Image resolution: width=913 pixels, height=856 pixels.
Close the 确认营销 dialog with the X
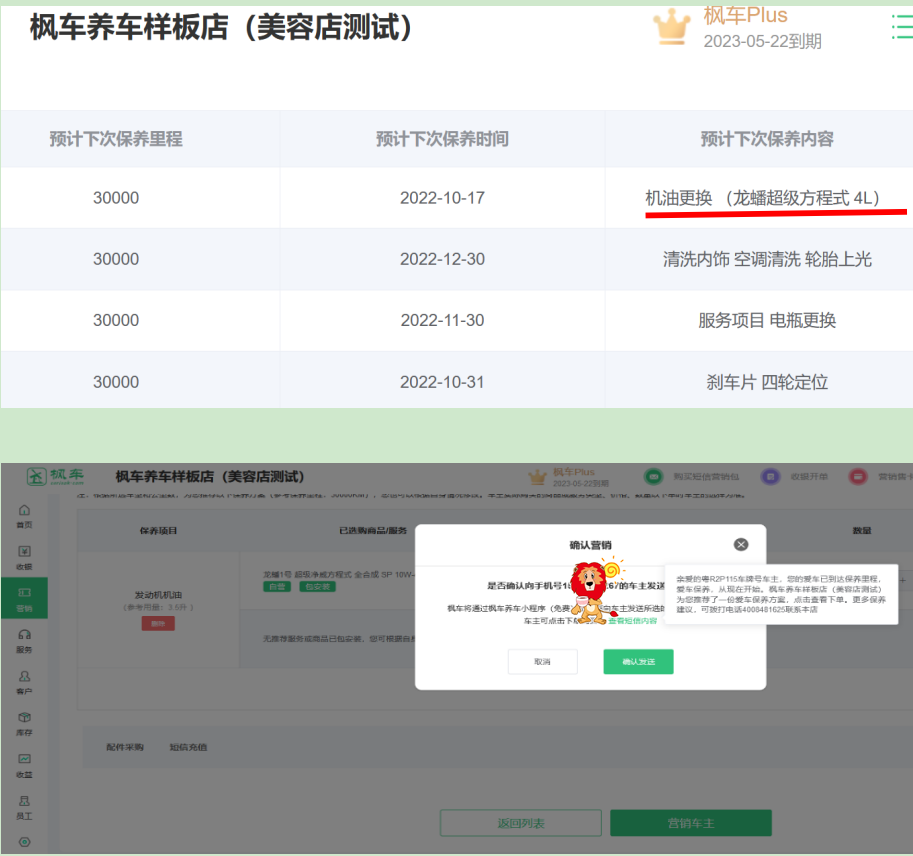[741, 544]
